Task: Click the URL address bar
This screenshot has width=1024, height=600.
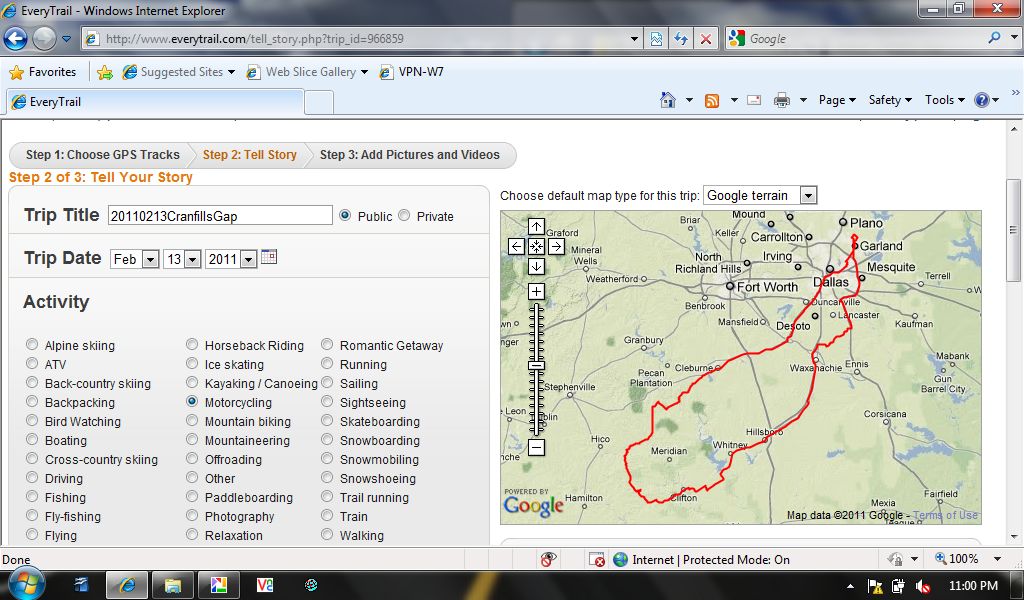Action: coord(364,39)
